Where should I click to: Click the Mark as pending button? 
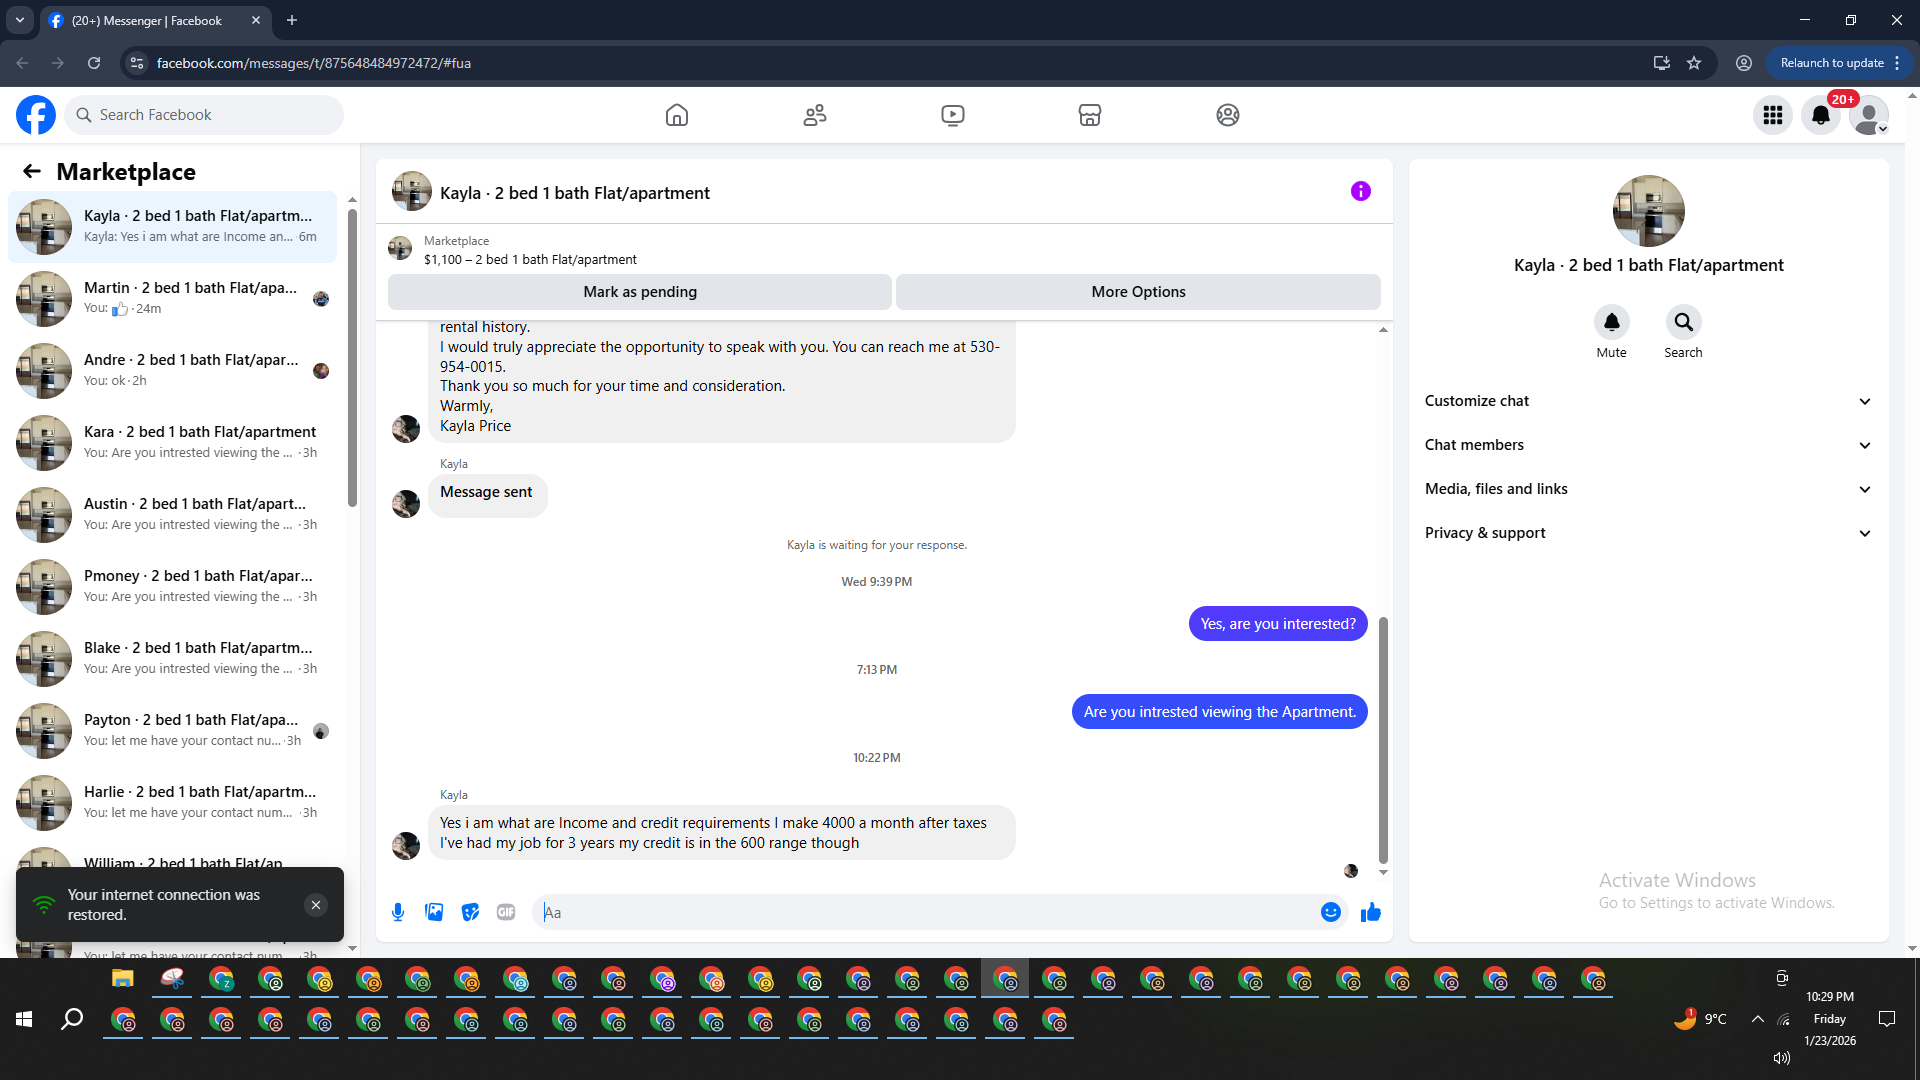pos(639,292)
